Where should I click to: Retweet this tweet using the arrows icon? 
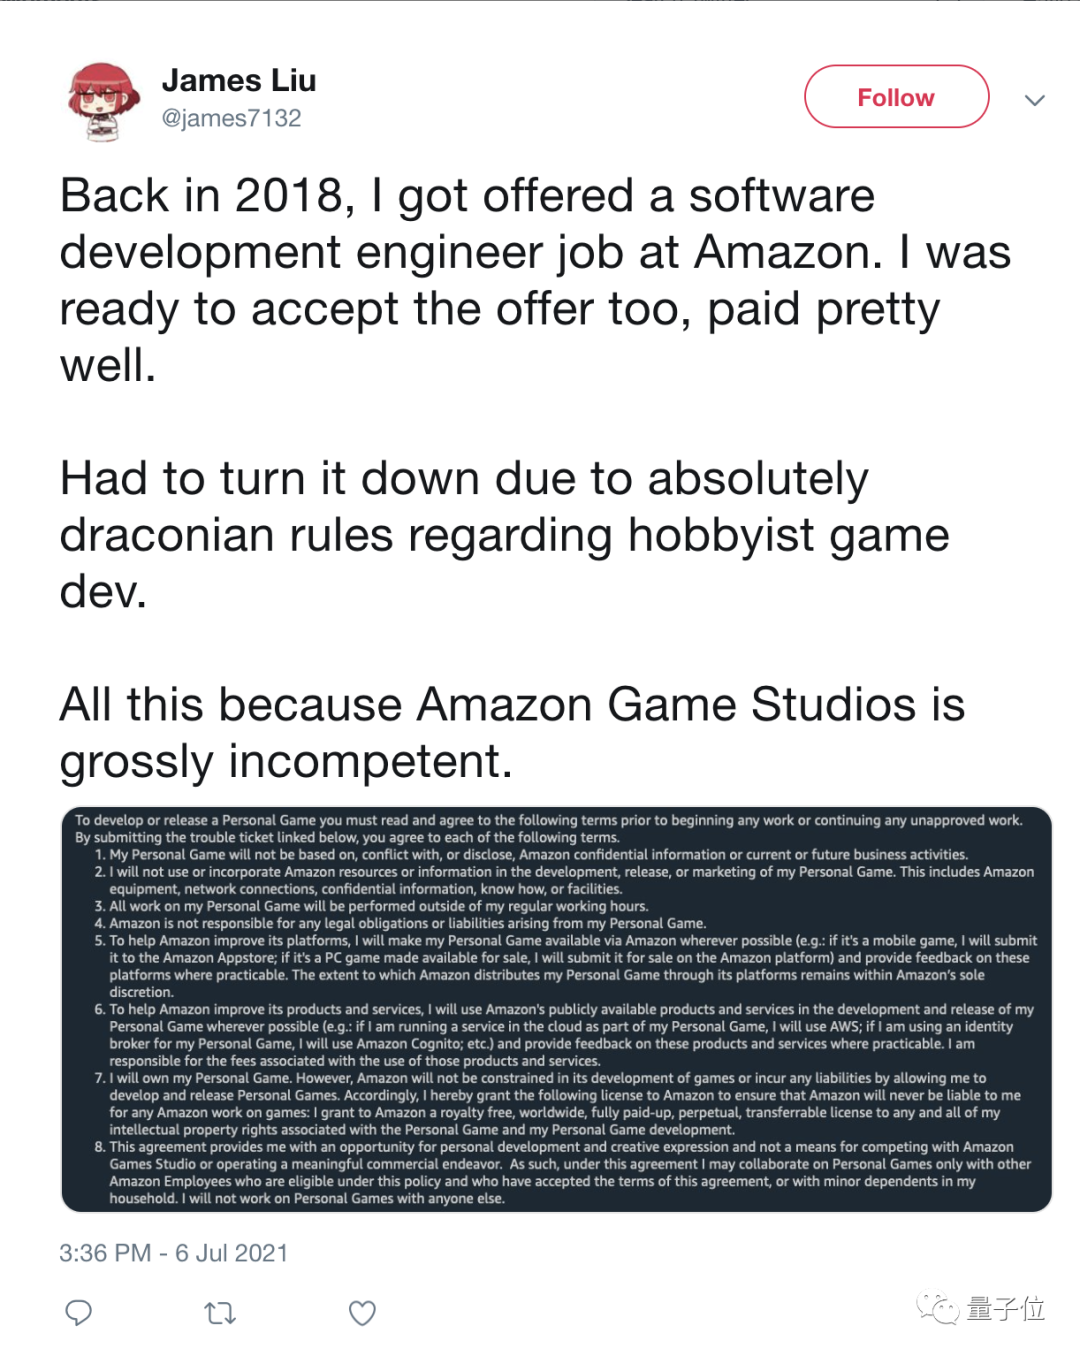(220, 1312)
